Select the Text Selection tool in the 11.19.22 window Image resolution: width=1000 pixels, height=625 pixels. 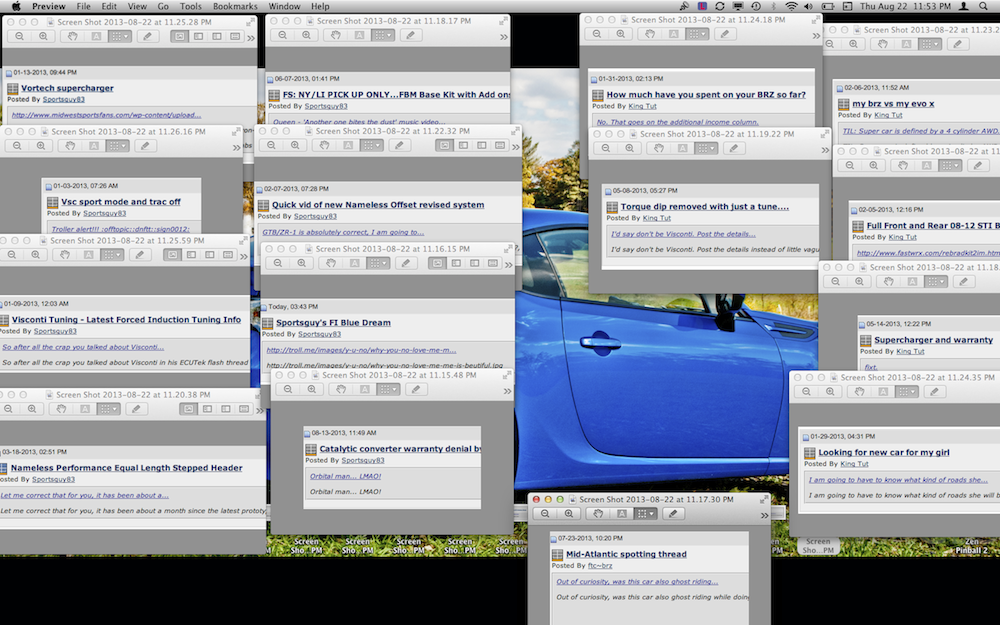tap(681, 148)
